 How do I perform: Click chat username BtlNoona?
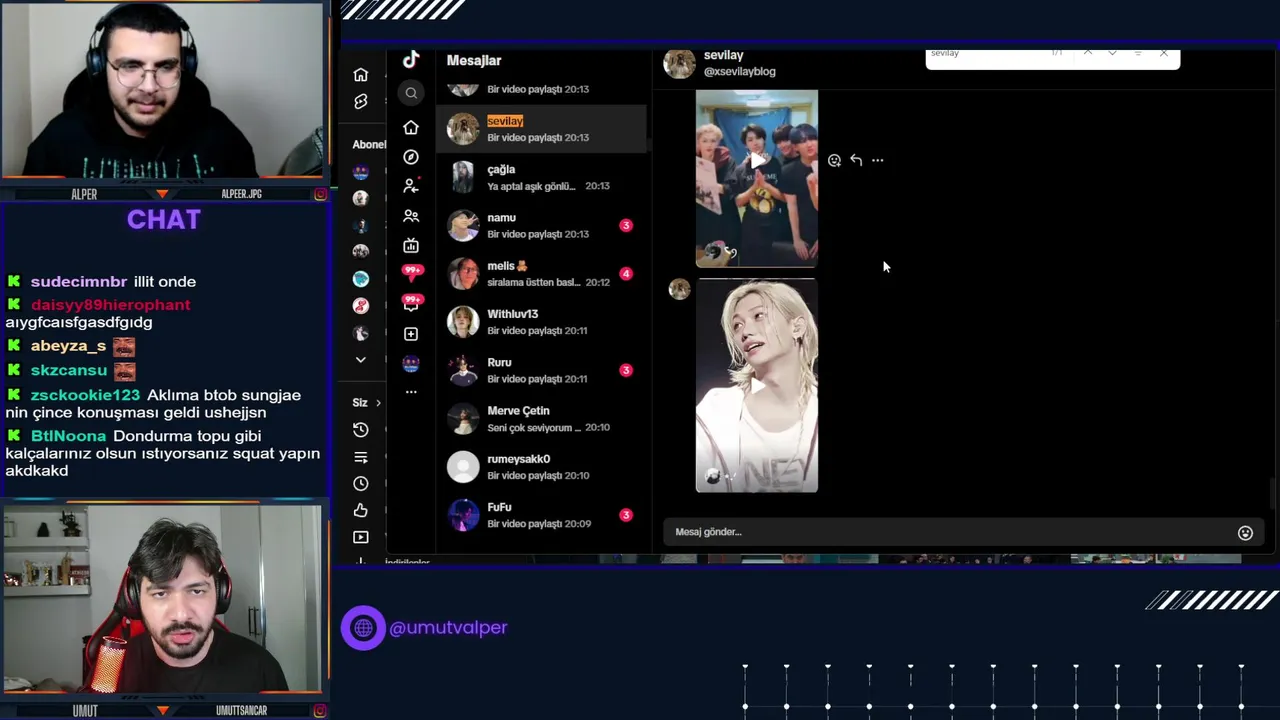pos(68,436)
